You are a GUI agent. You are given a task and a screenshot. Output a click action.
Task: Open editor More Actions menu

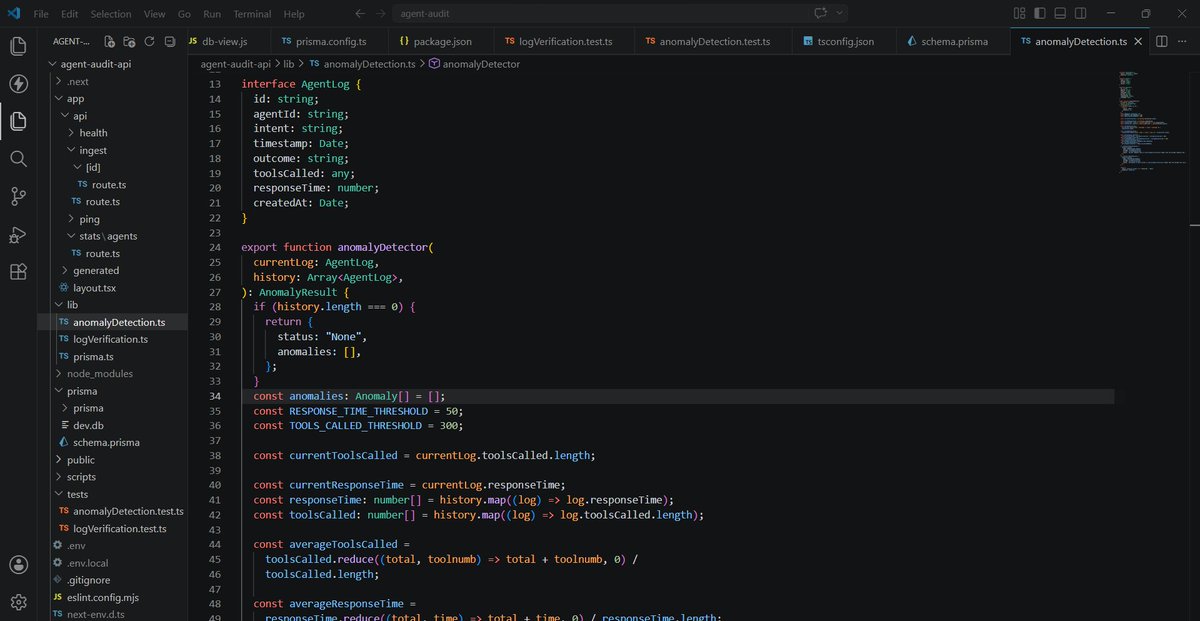[1183, 42]
